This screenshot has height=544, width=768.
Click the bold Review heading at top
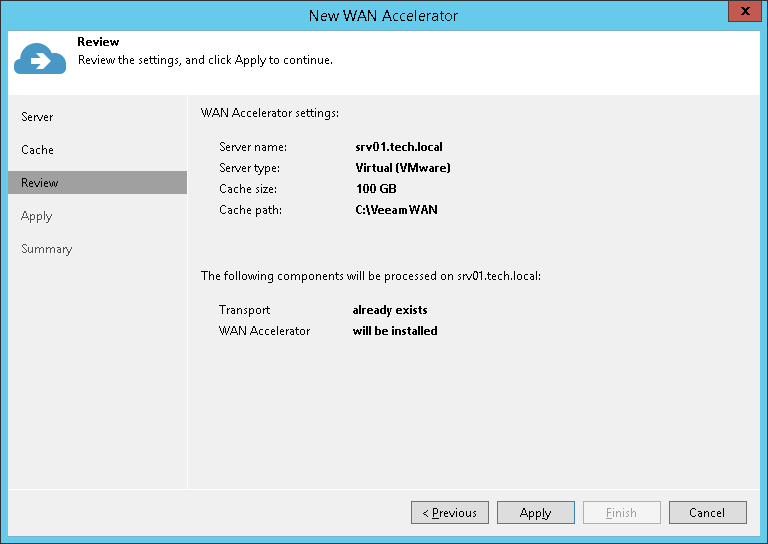tap(98, 42)
